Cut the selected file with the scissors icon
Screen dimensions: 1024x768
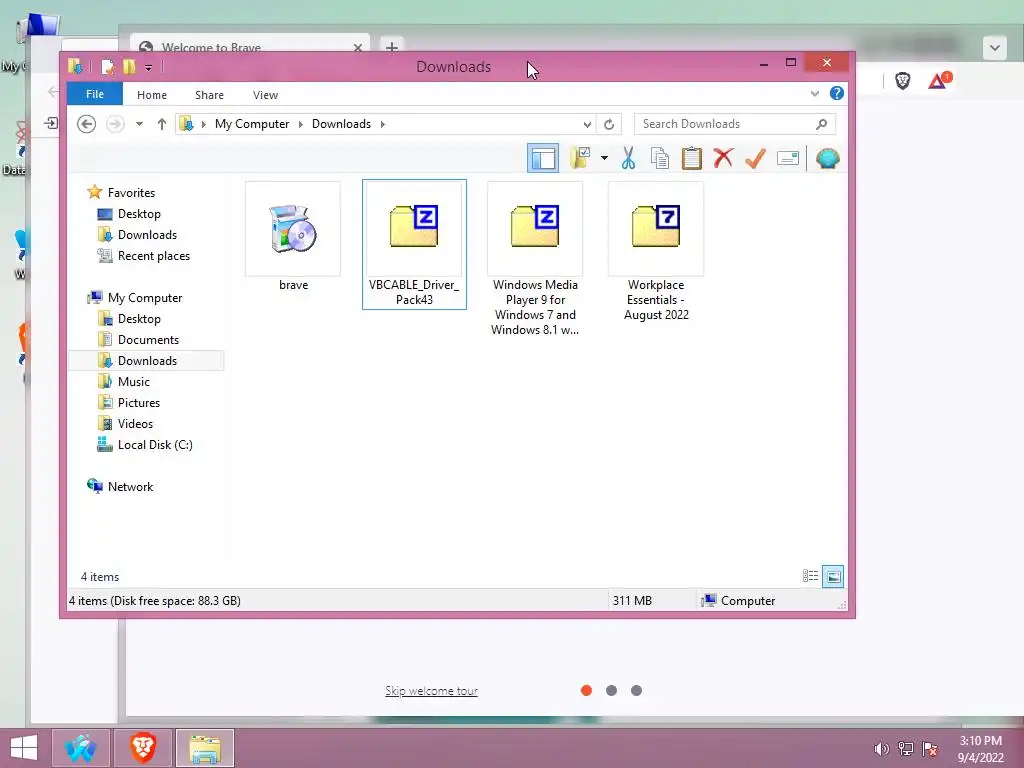pyautogui.click(x=628, y=158)
